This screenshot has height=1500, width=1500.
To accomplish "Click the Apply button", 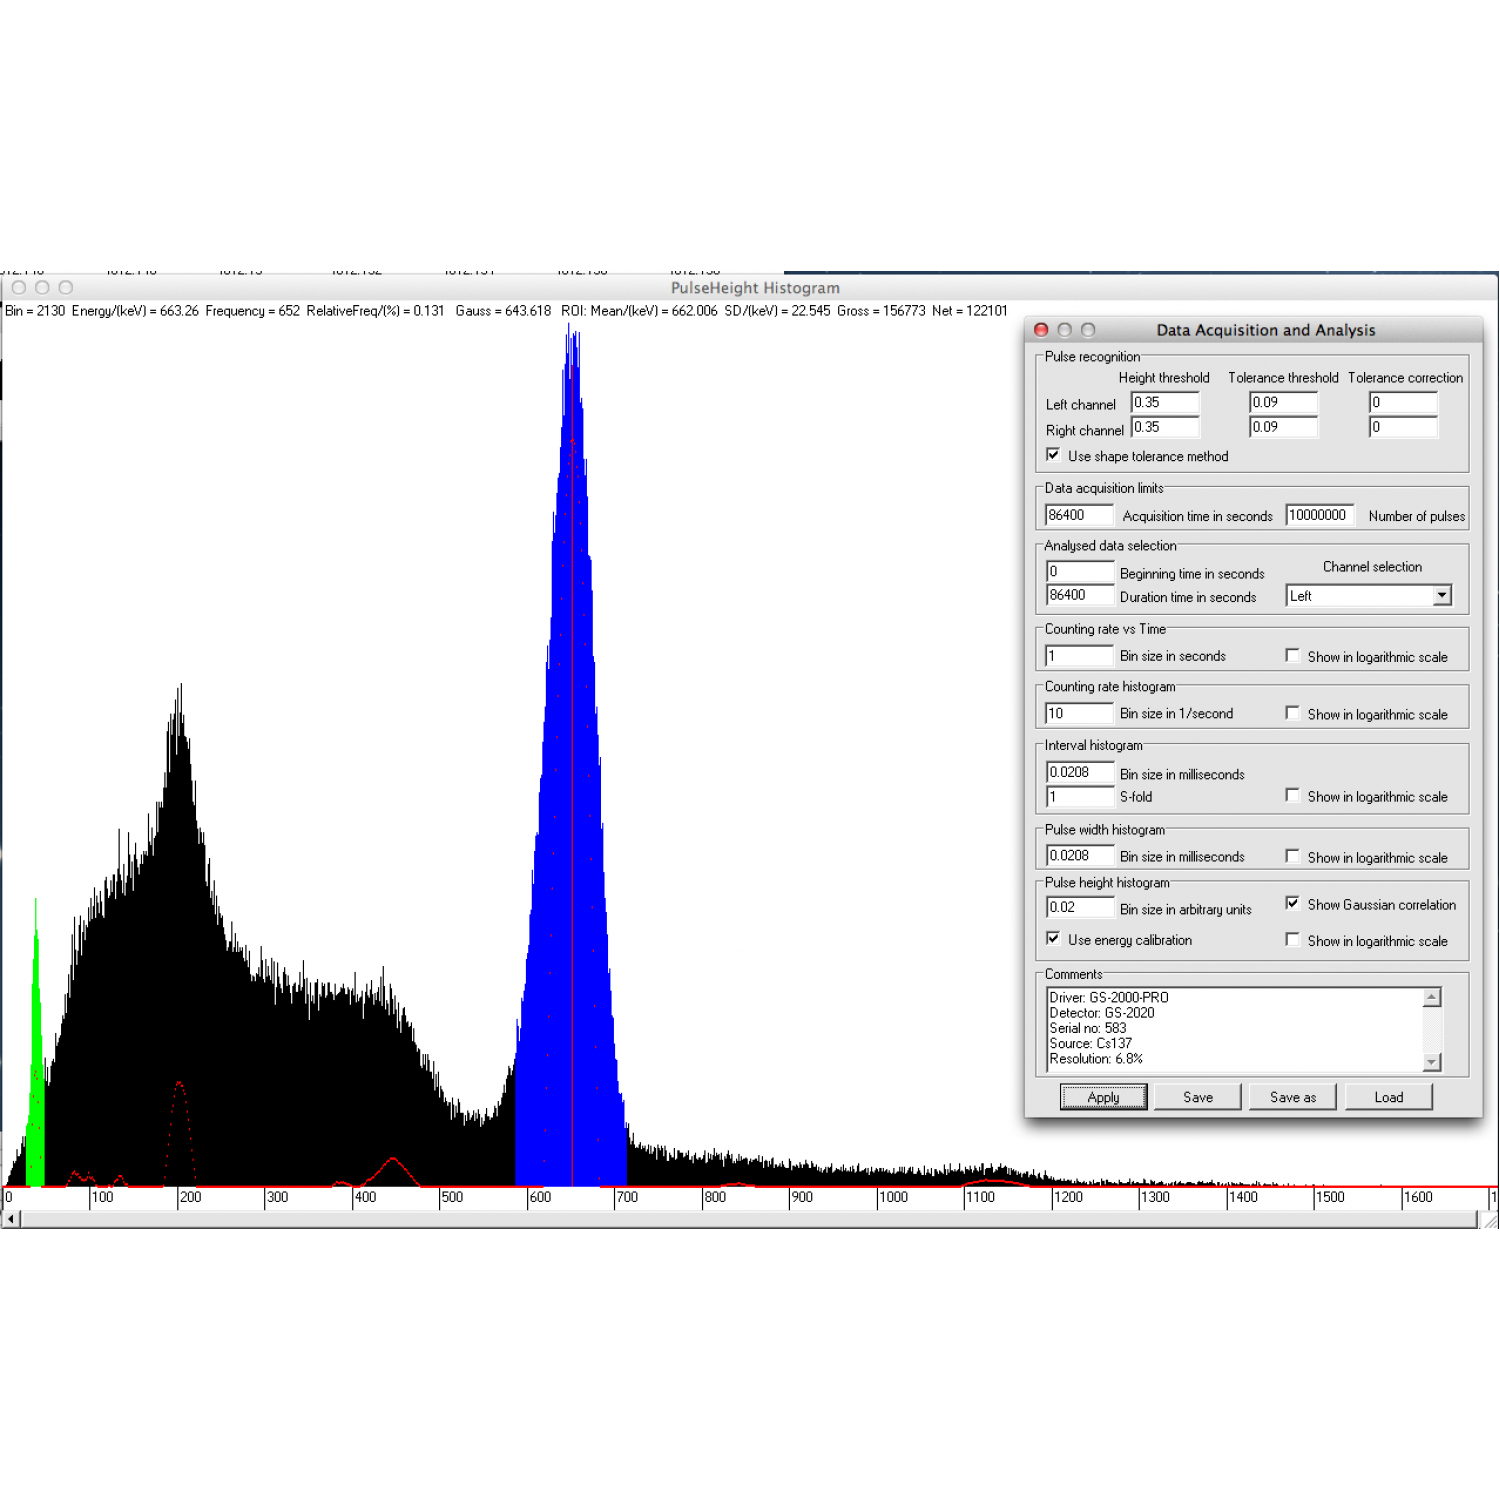I will pos(1103,1097).
